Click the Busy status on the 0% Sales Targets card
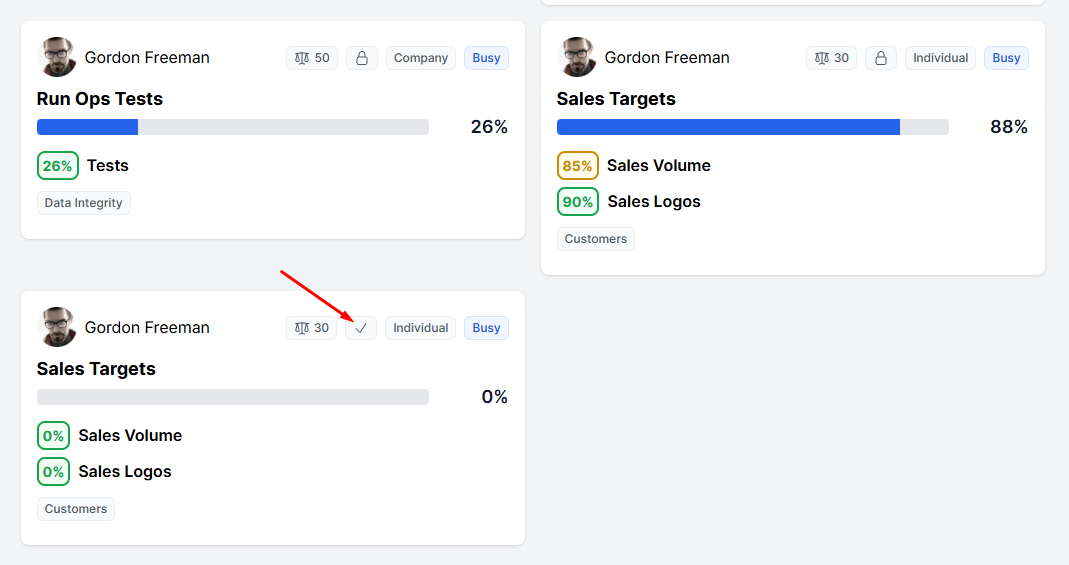This screenshot has width=1069, height=565. tap(487, 328)
